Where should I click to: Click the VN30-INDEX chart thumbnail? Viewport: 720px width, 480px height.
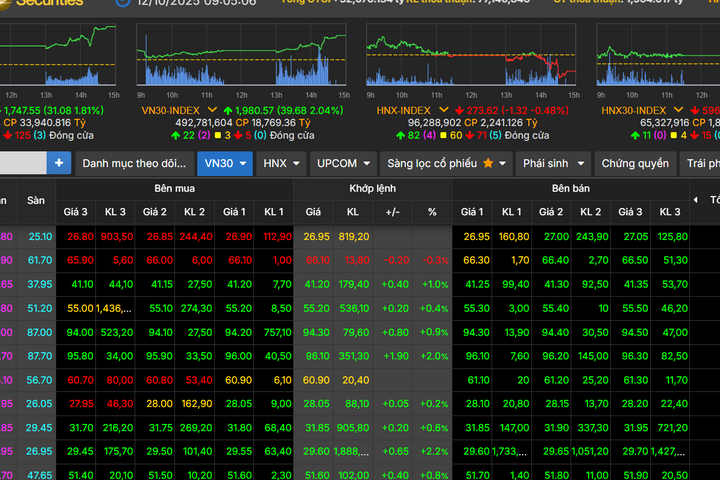click(241, 55)
